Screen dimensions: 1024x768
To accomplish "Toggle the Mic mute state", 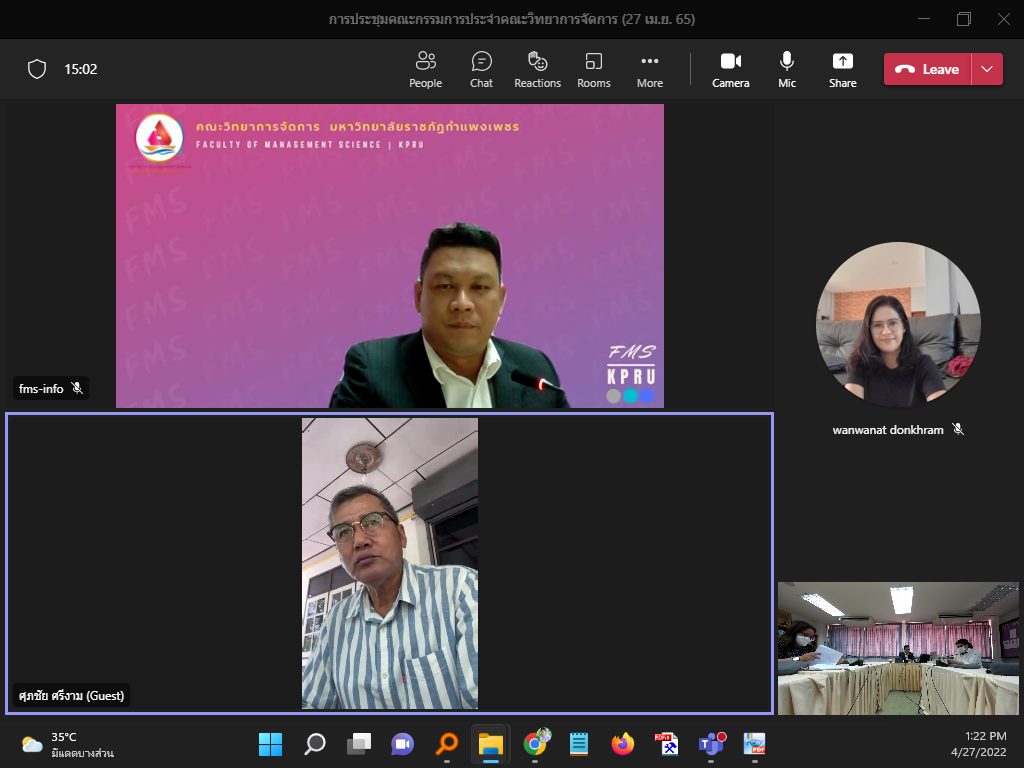I will pyautogui.click(x=787, y=69).
